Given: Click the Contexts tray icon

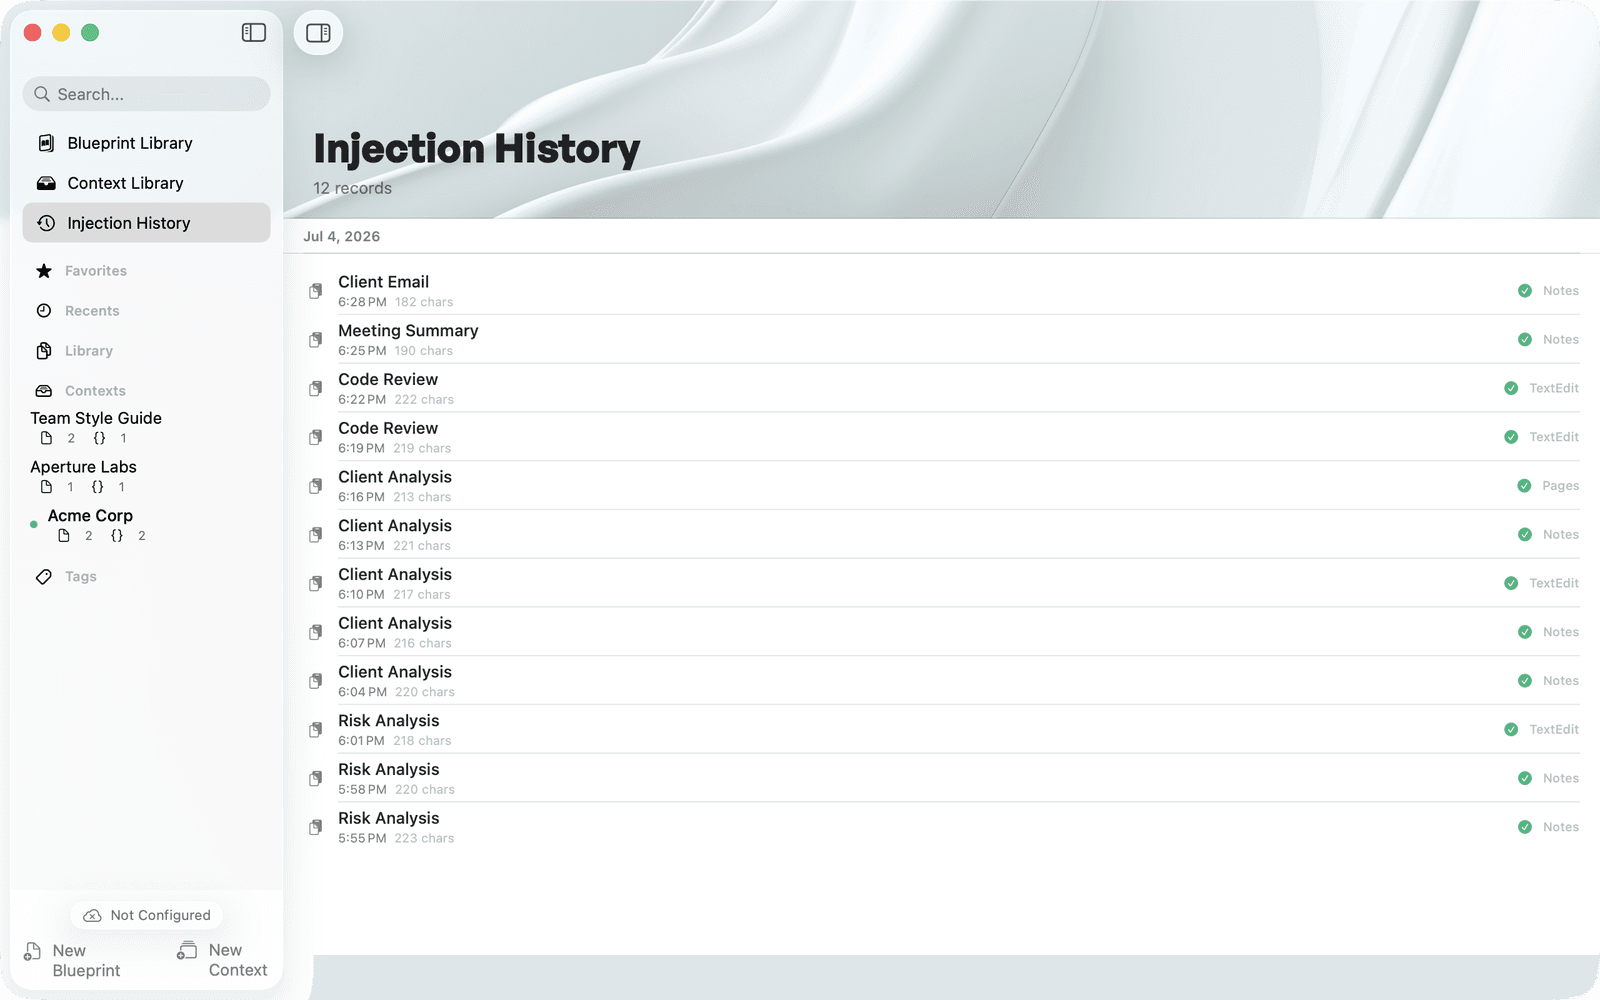Looking at the screenshot, I should click(x=44, y=391).
